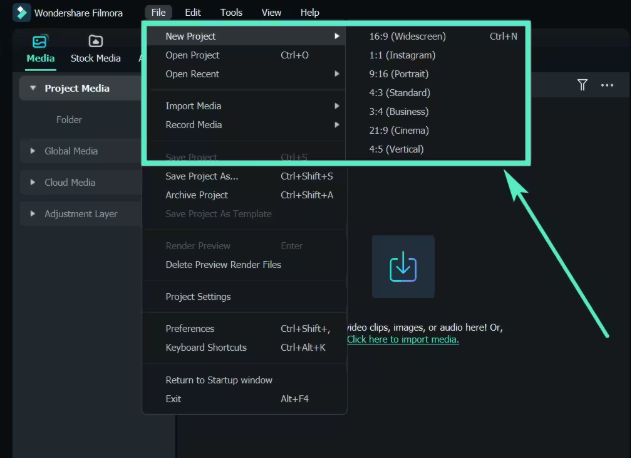Expand the Adjustment Layer section
Image resolution: width=631 pixels, height=458 pixels.
click(x=33, y=214)
